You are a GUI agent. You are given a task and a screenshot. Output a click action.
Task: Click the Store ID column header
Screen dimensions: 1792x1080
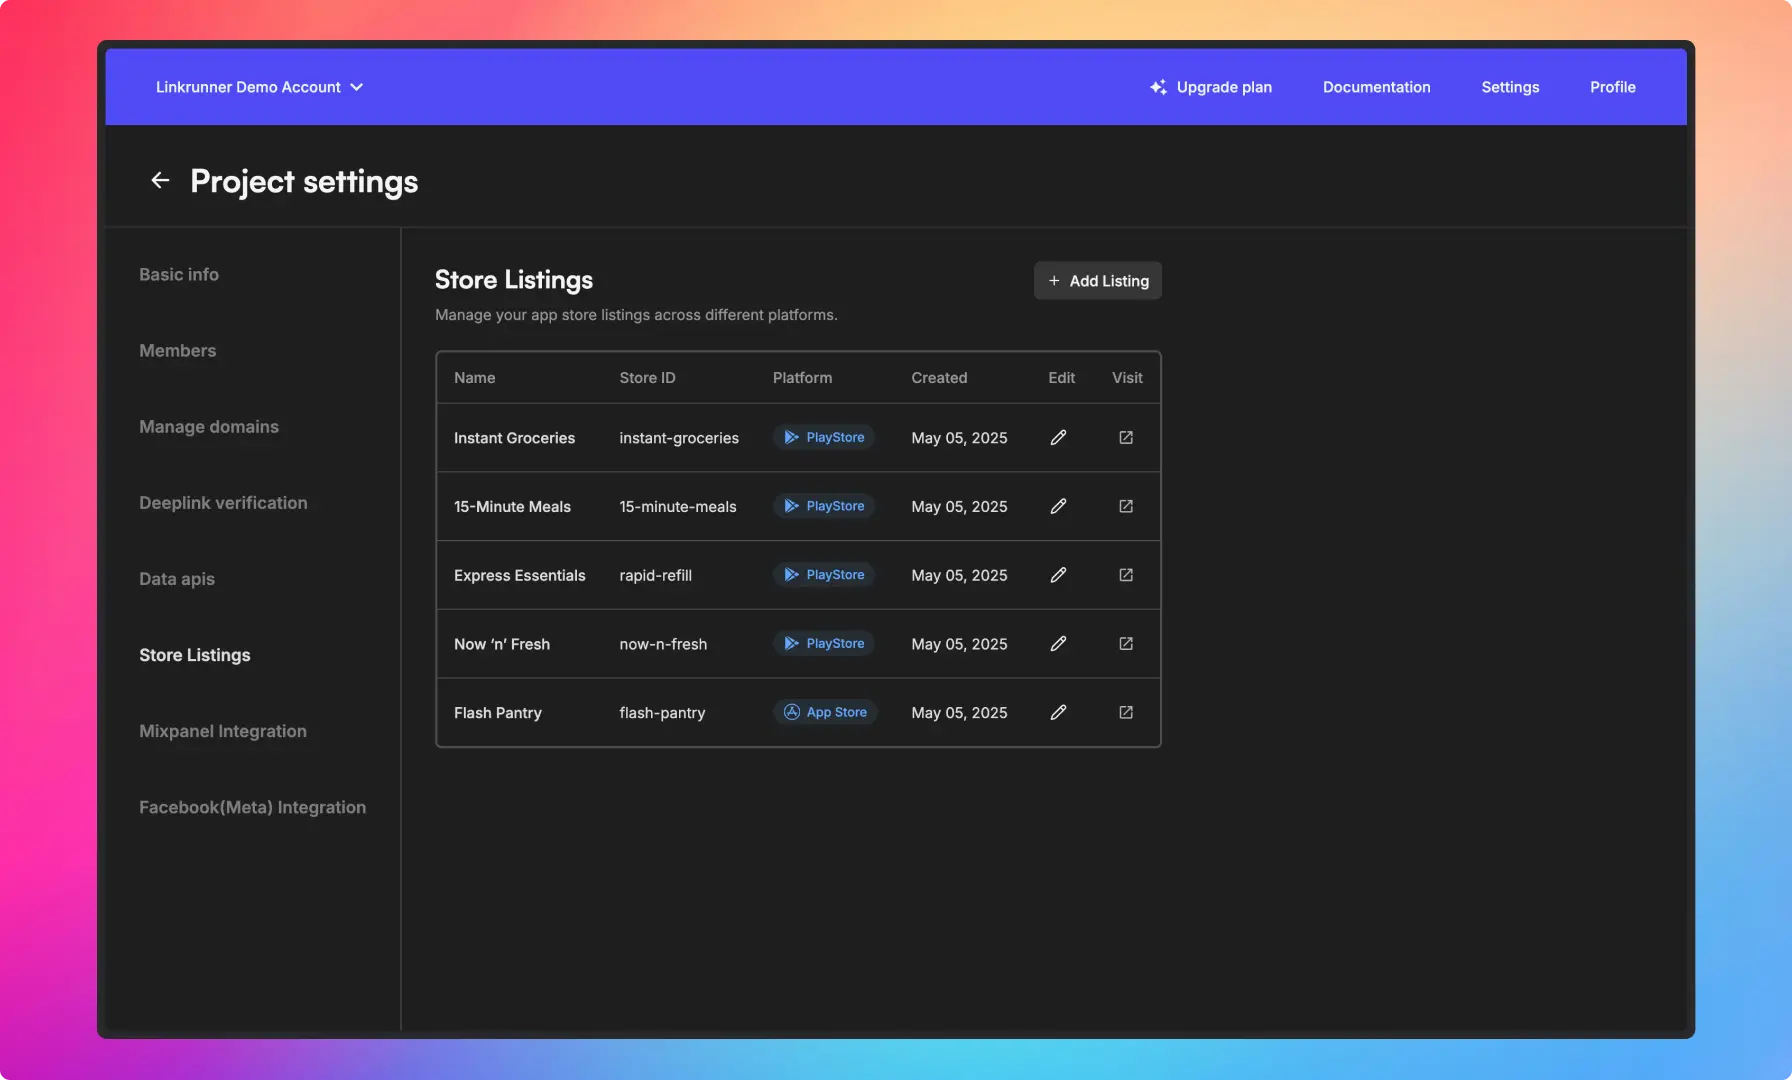point(647,377)
